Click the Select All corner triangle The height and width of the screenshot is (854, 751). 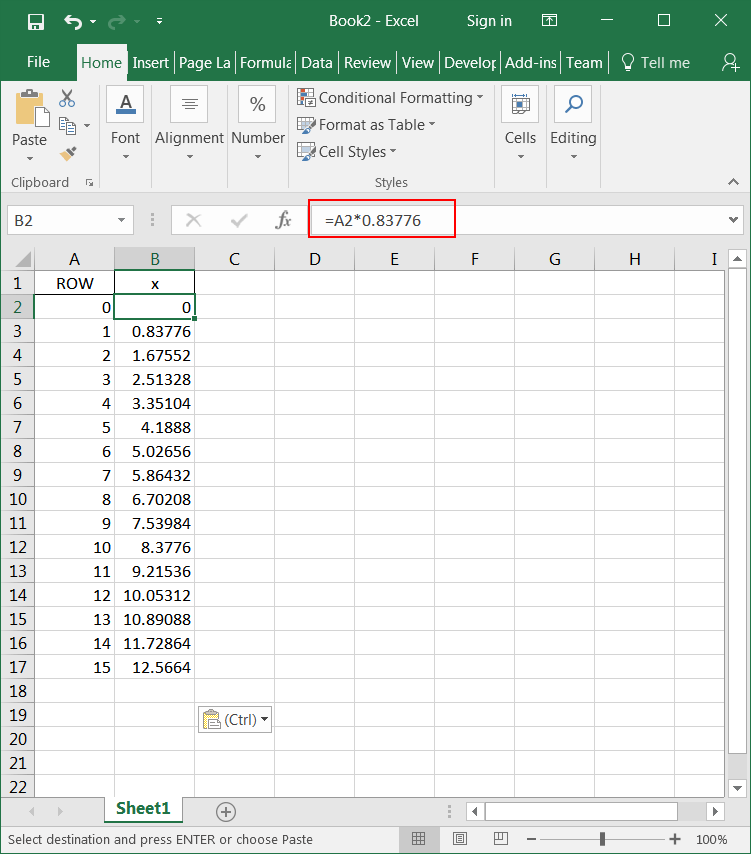(x=21, y=259)
